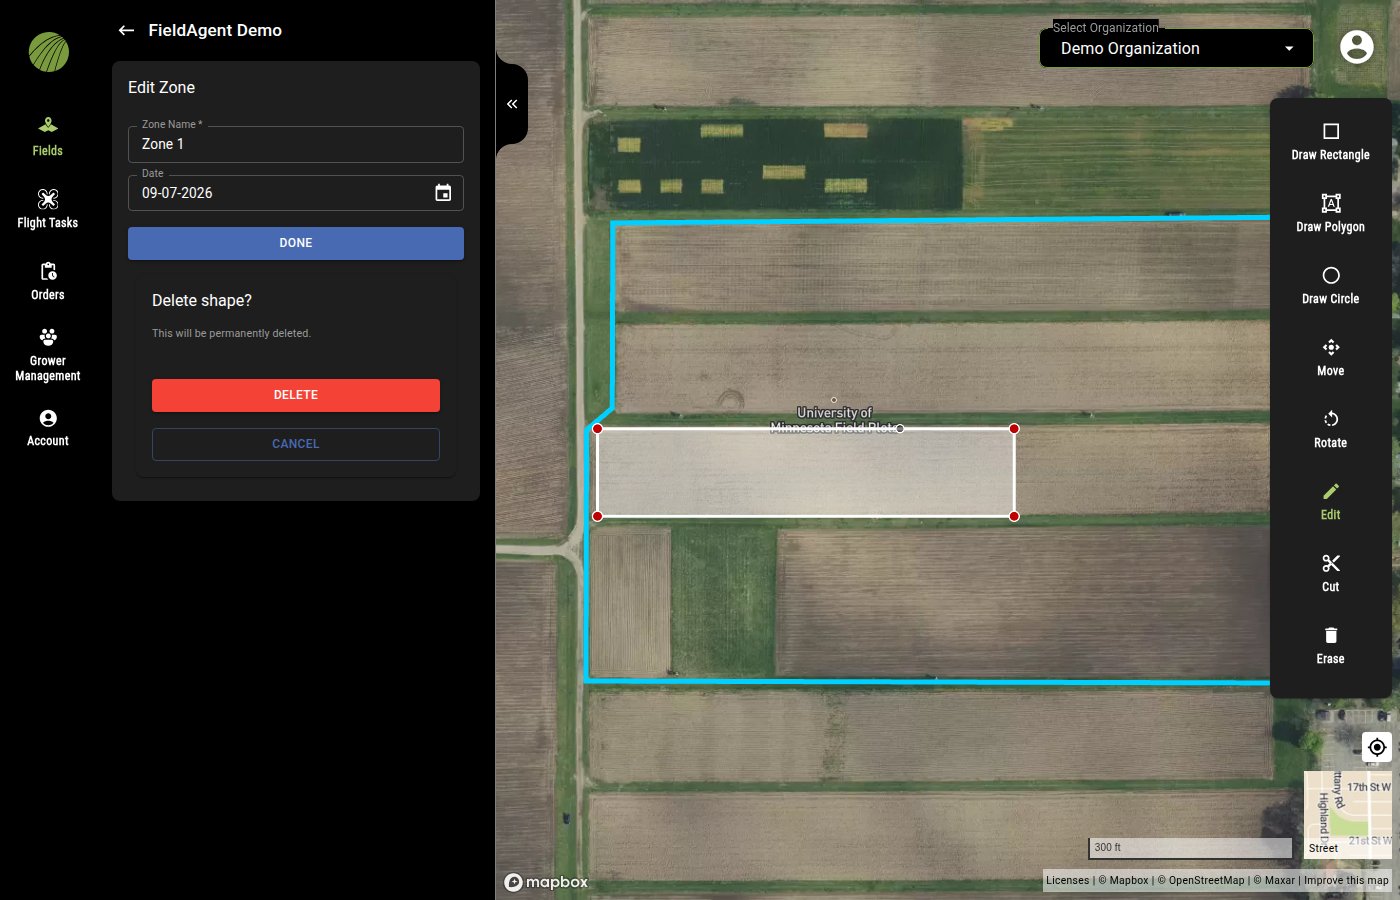Select the Draw Rectangle tool
The width and height of the screenshot is (1400, 900).
[x=1330, y=142]
